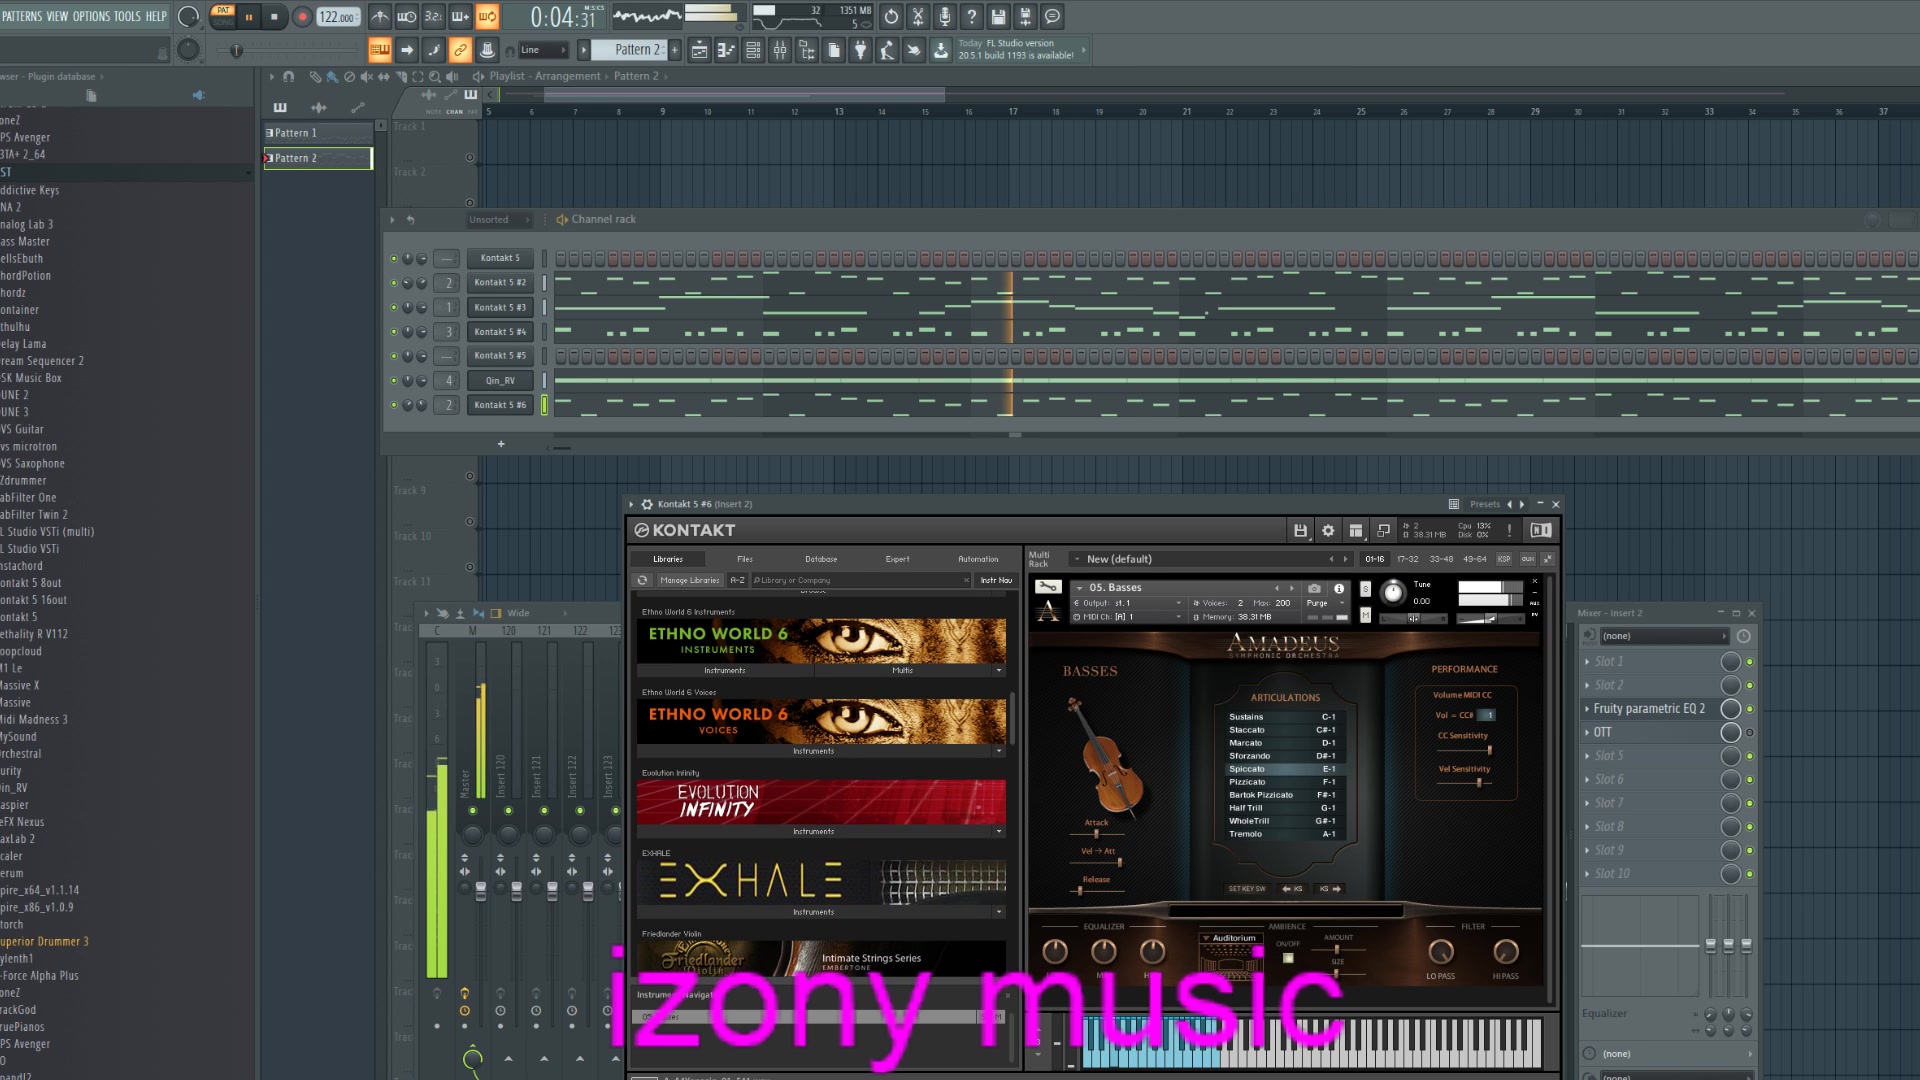Open the Expert tab in Kontakt
This screenshot has width=1920, height=1080.
(897, 558)
